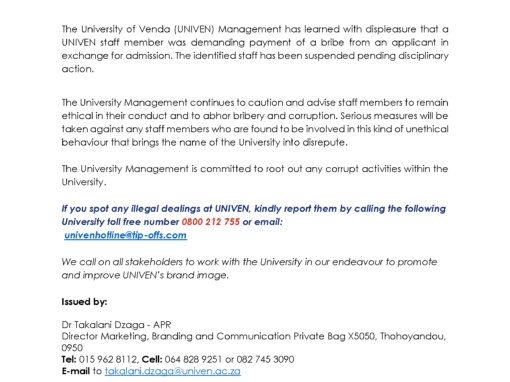Click the postal code 0950

(x=72, y=348)
